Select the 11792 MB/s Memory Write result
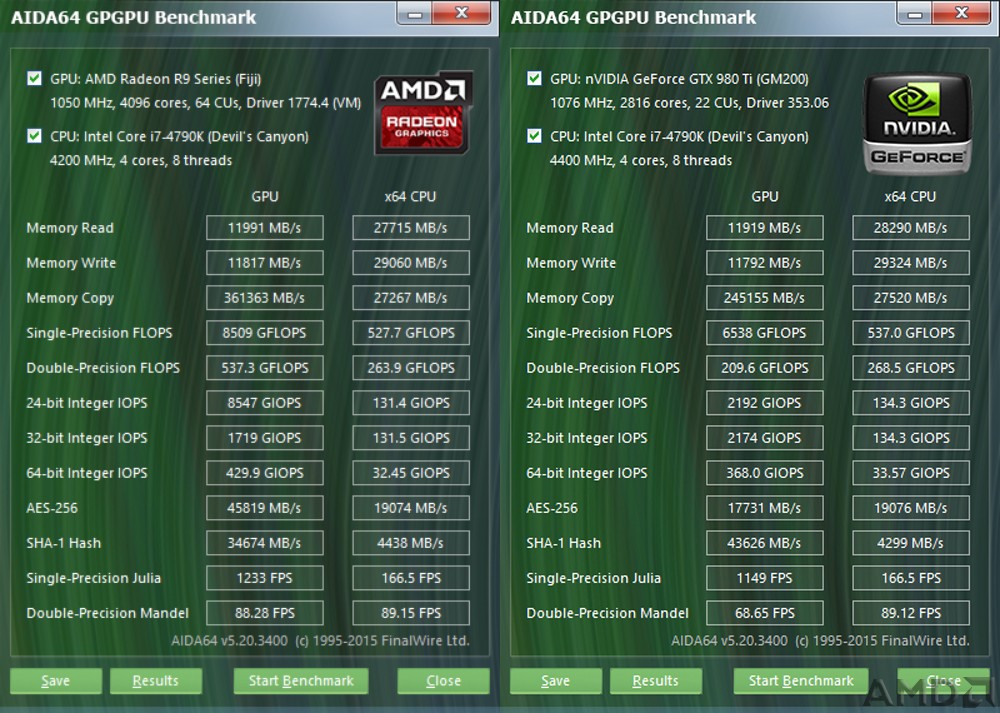 tap(765, 263)
